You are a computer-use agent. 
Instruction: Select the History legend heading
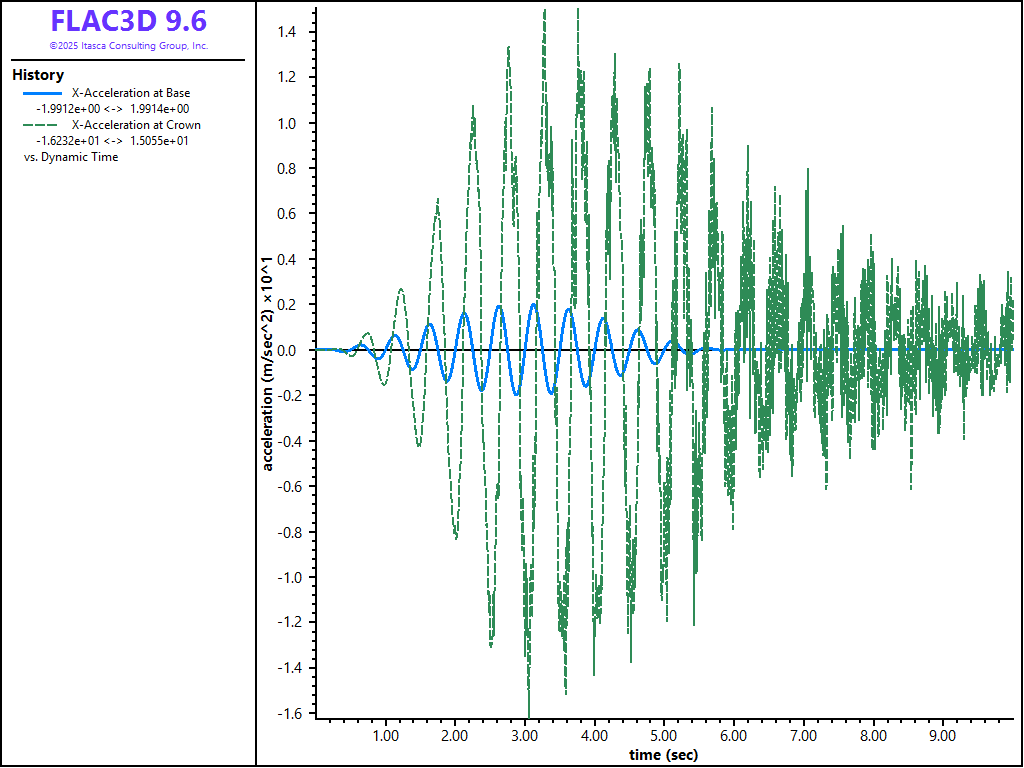pos(38,75)
